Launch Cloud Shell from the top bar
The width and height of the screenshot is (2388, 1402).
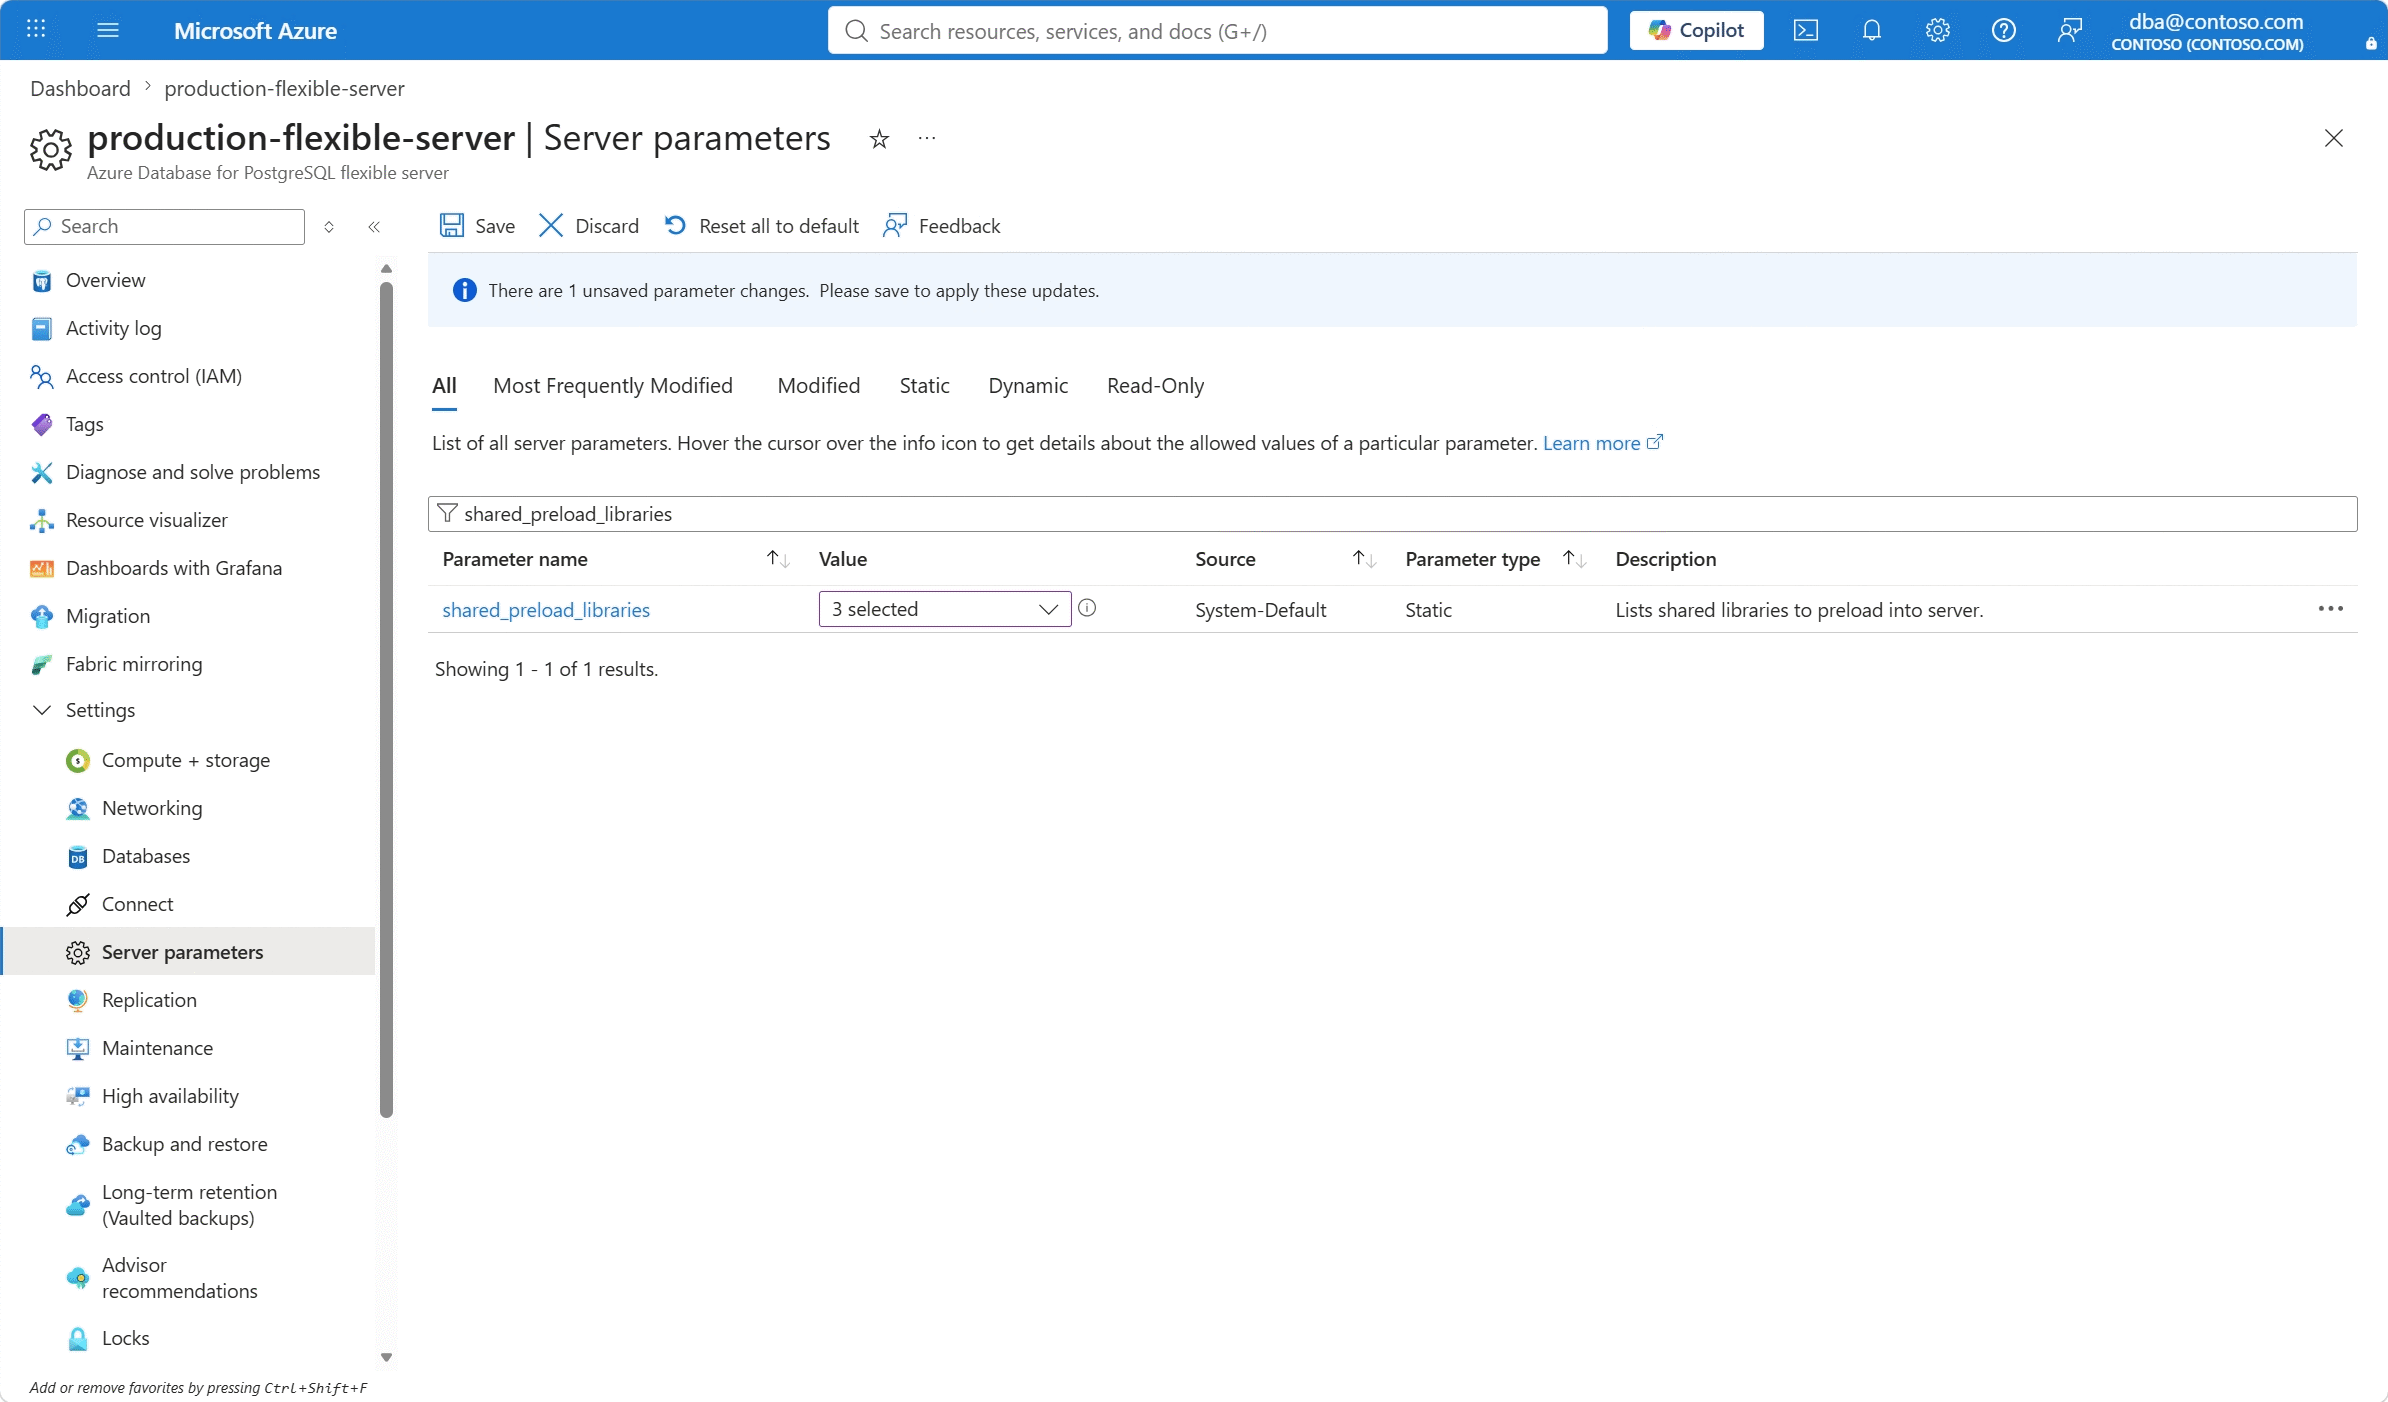pos(1806,30)
